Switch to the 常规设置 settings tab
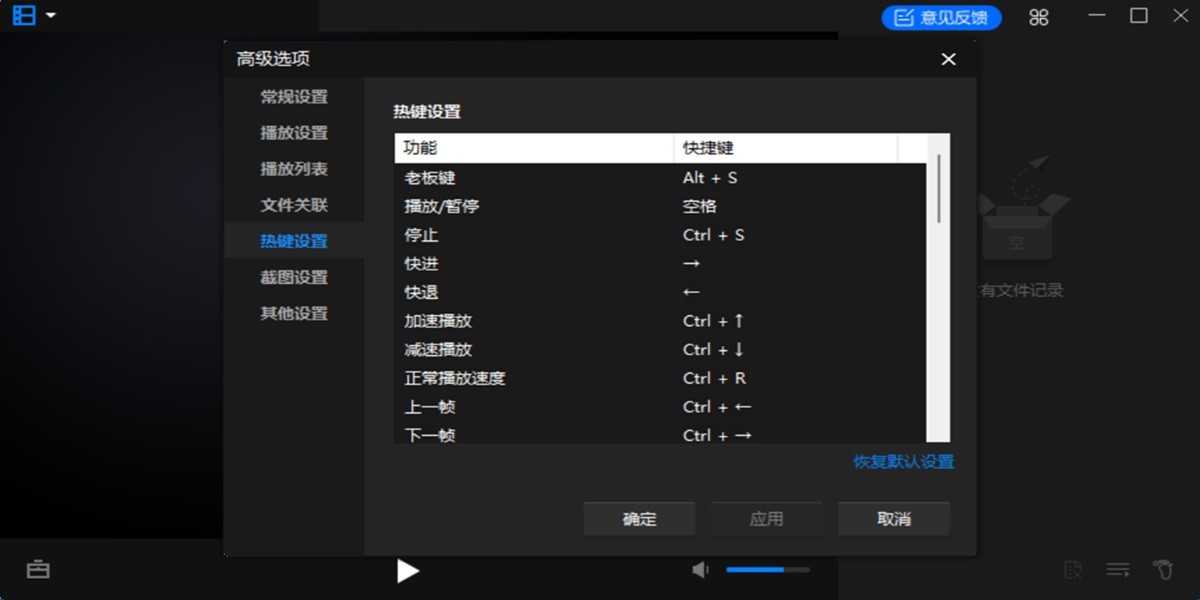 [295, 96]
